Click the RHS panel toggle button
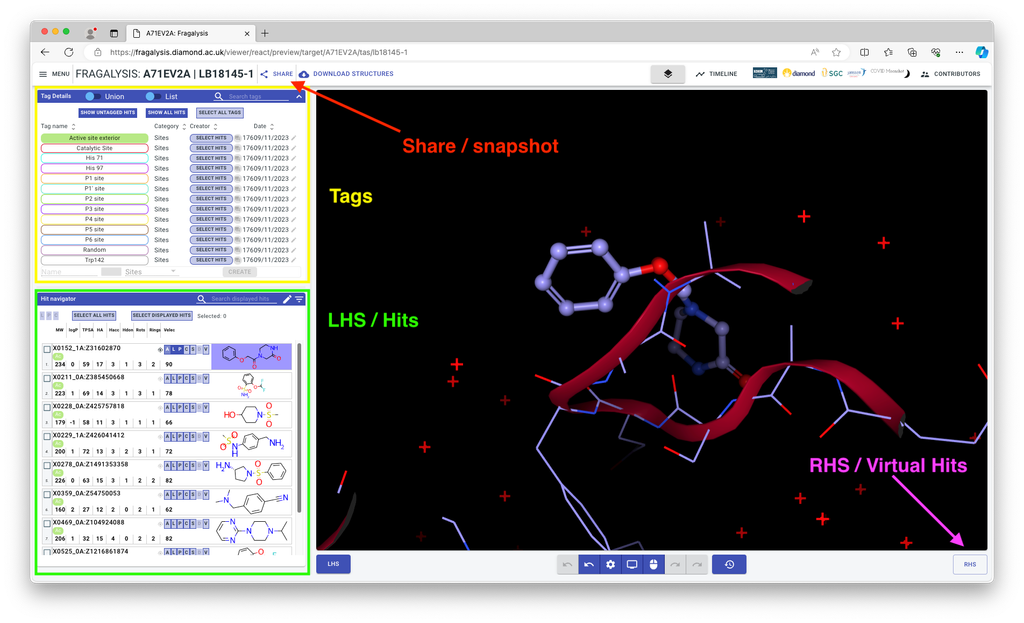The width and height of the screenshot is (1024, 623). tap(970, 564)
